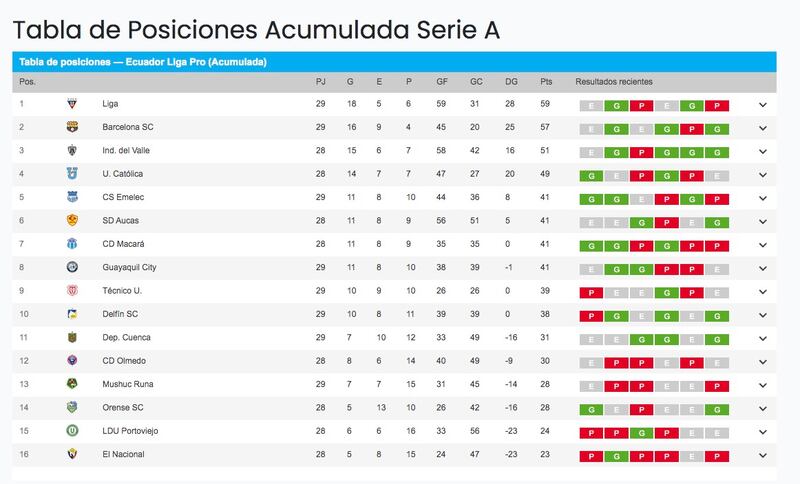Click the Guayaquil City crest icon
Screen dimensions: 800x484
[72, 267]
